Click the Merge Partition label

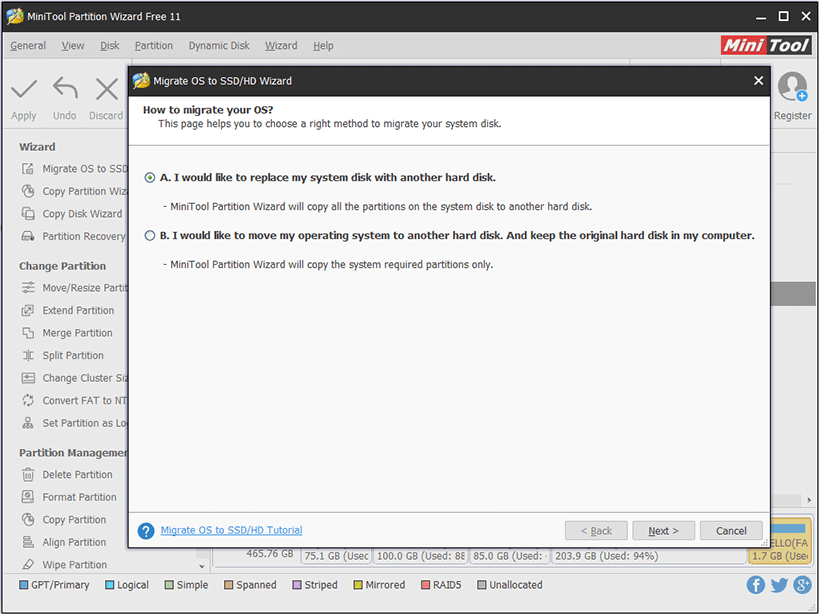coord(77,333)
